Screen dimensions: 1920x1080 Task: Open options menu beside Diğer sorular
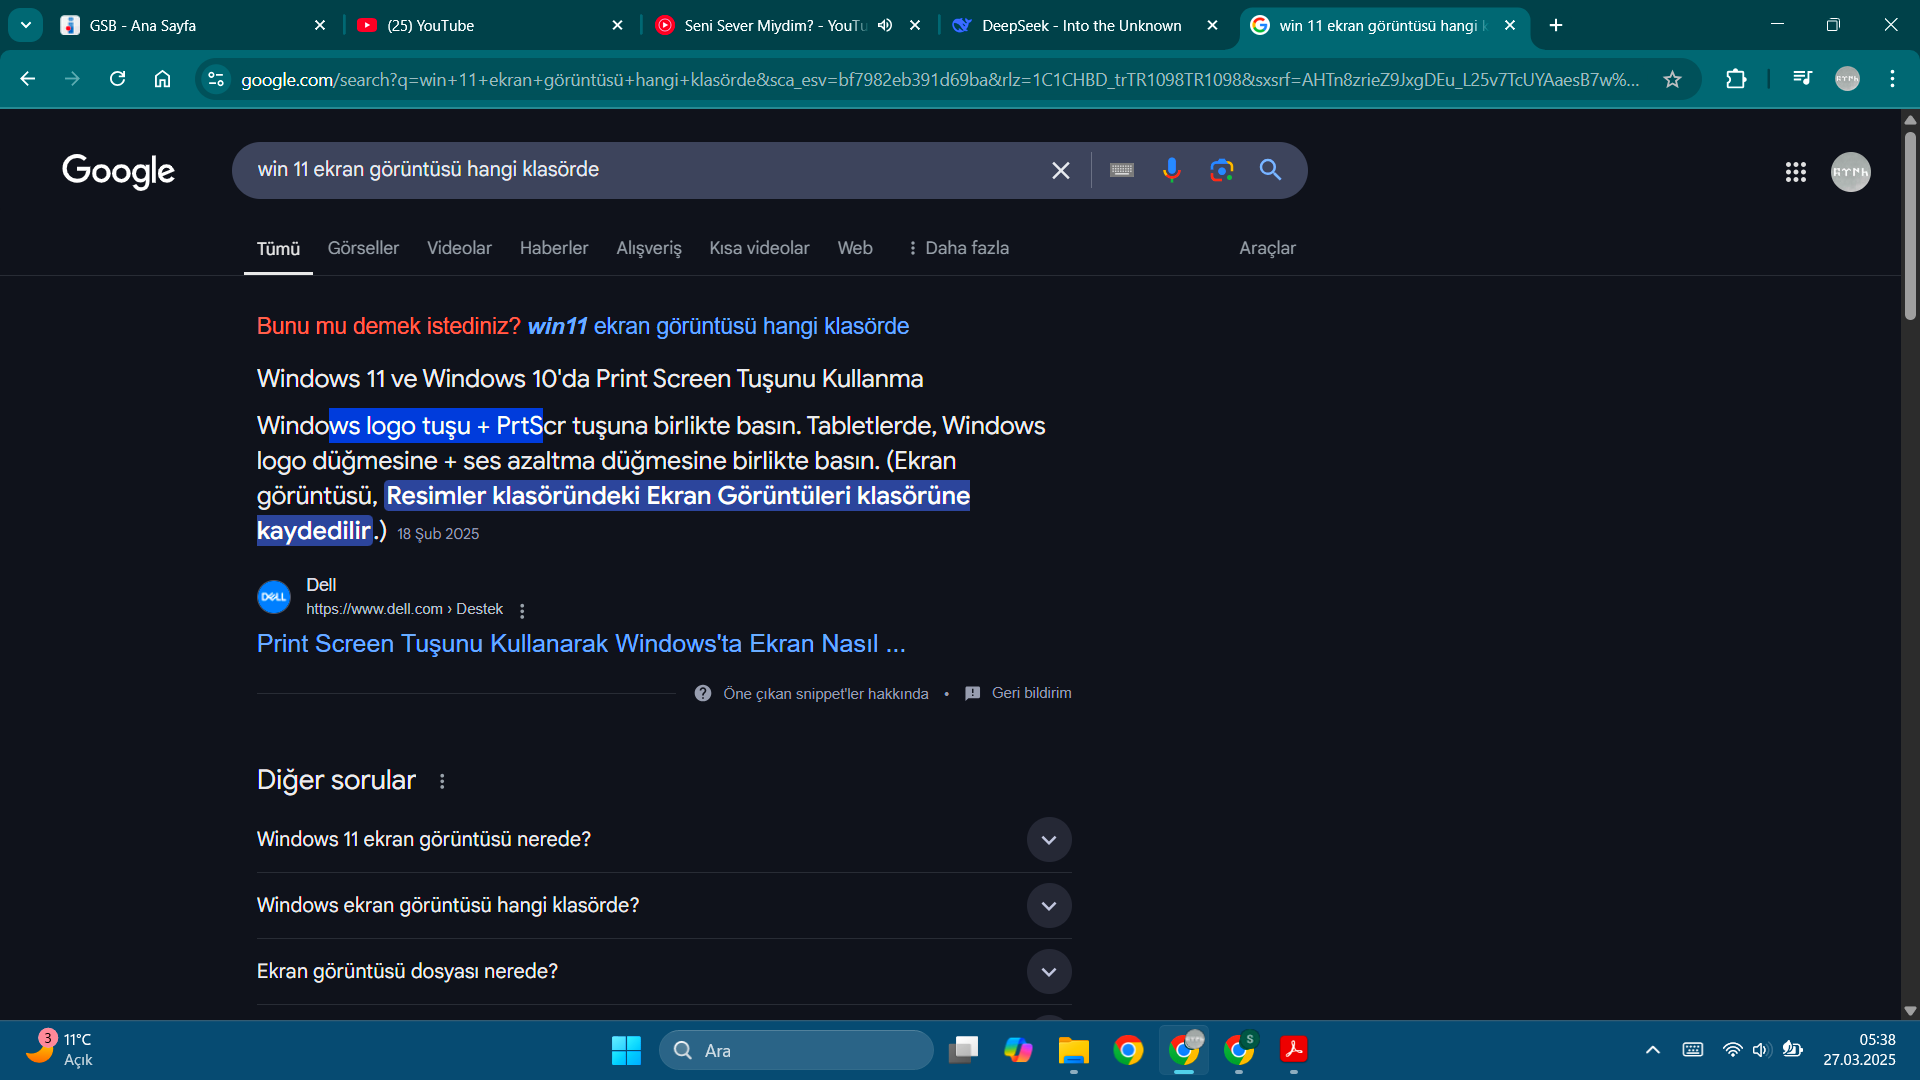442,781
